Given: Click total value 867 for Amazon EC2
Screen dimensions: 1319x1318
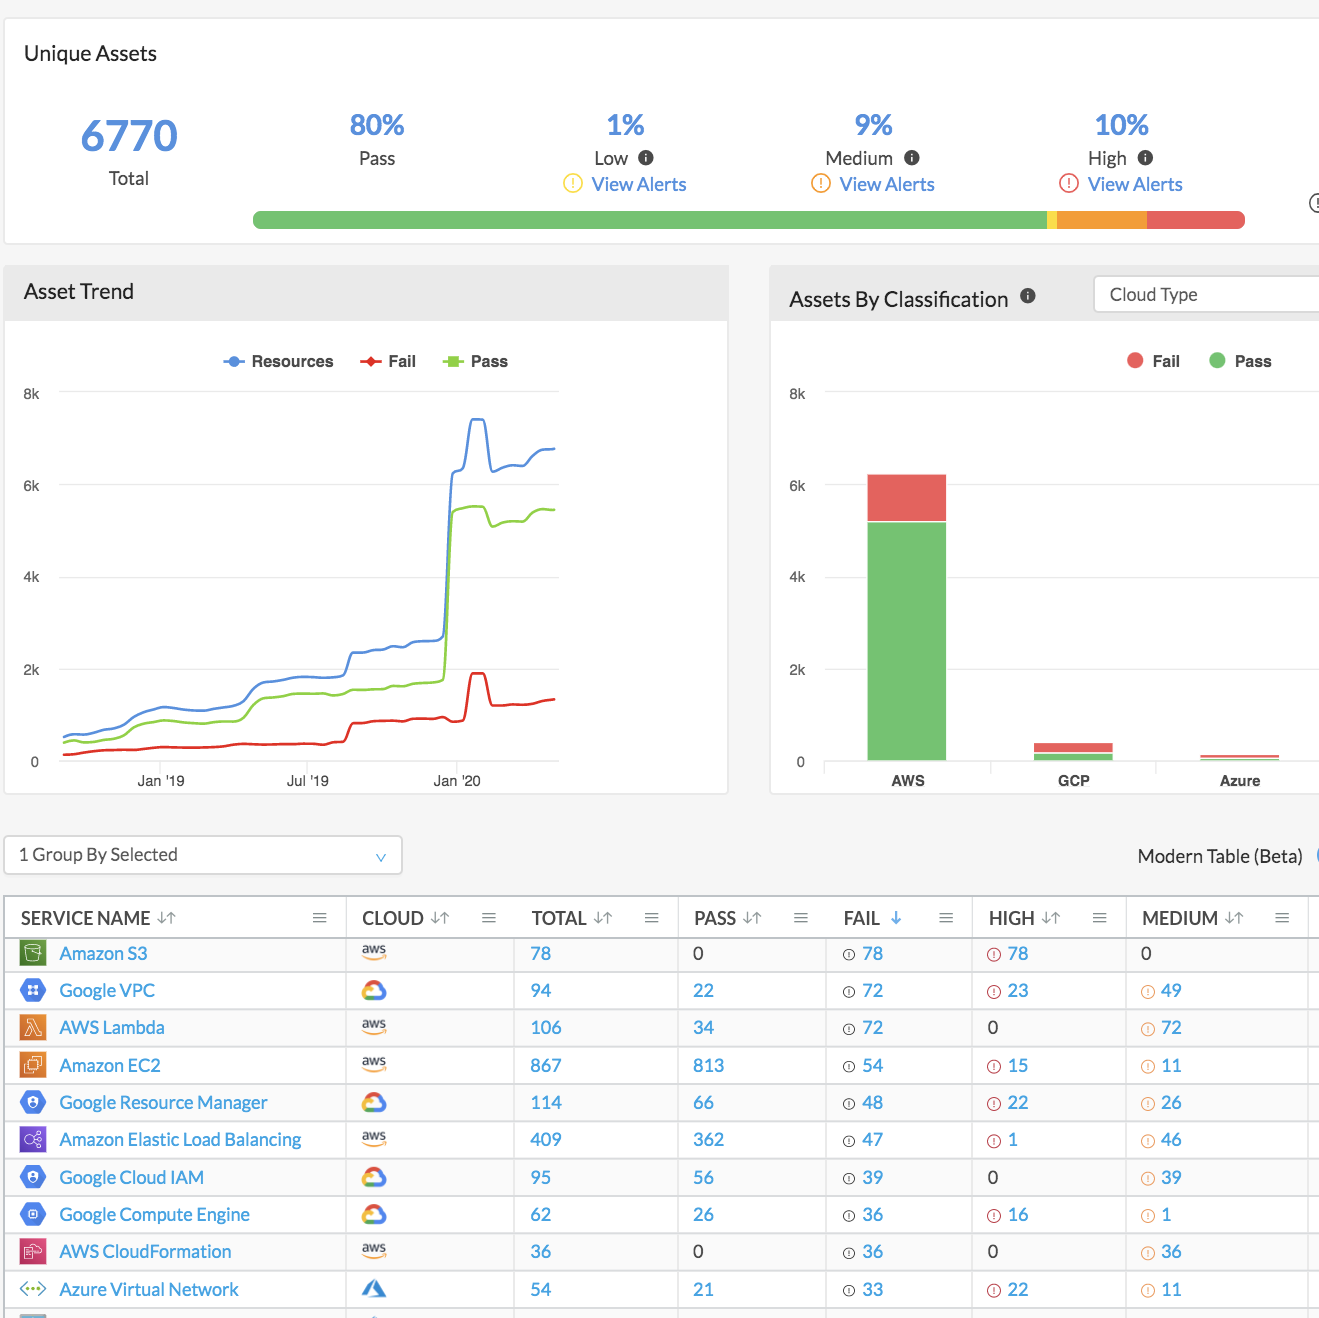Looking at the screenshot, I should (x=546, y=1065).
